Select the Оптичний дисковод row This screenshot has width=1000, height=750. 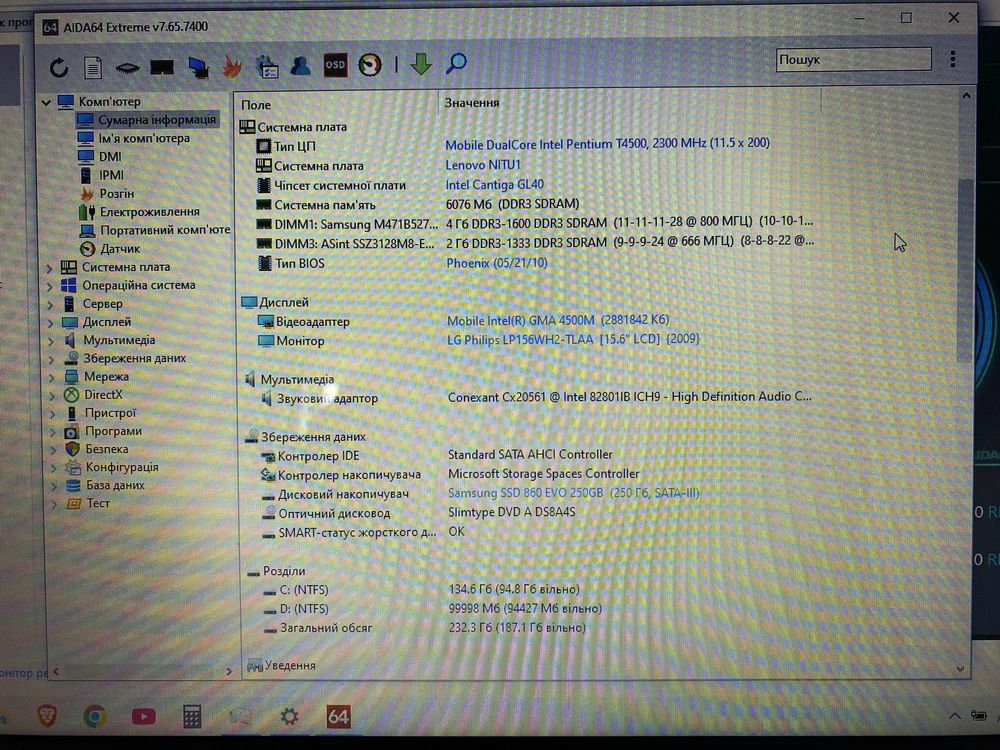pyautogui.click(x=418, y=513)
